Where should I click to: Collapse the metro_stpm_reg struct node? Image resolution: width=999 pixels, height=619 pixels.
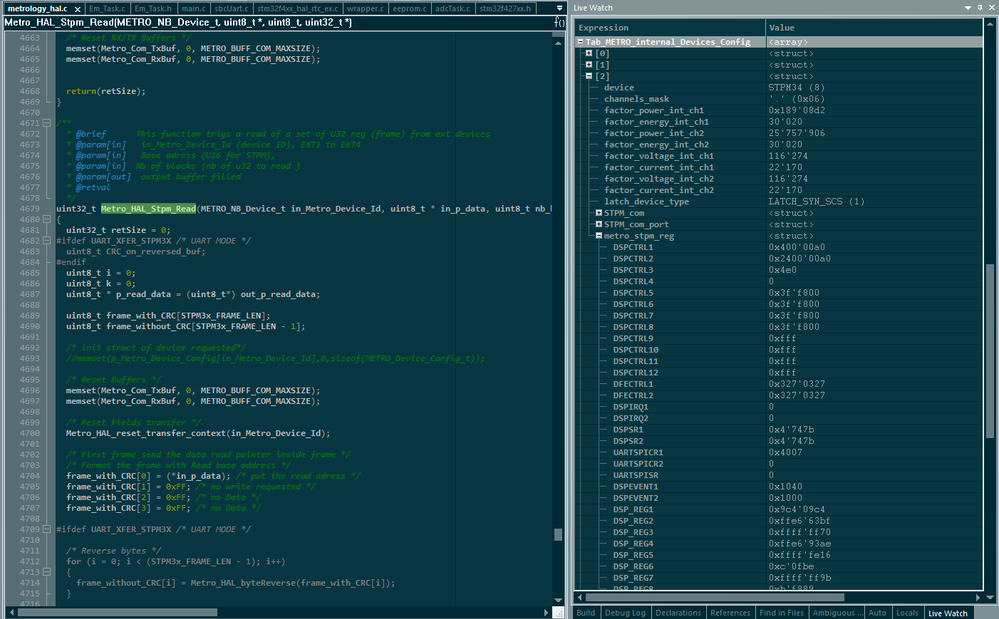[598, 236]
